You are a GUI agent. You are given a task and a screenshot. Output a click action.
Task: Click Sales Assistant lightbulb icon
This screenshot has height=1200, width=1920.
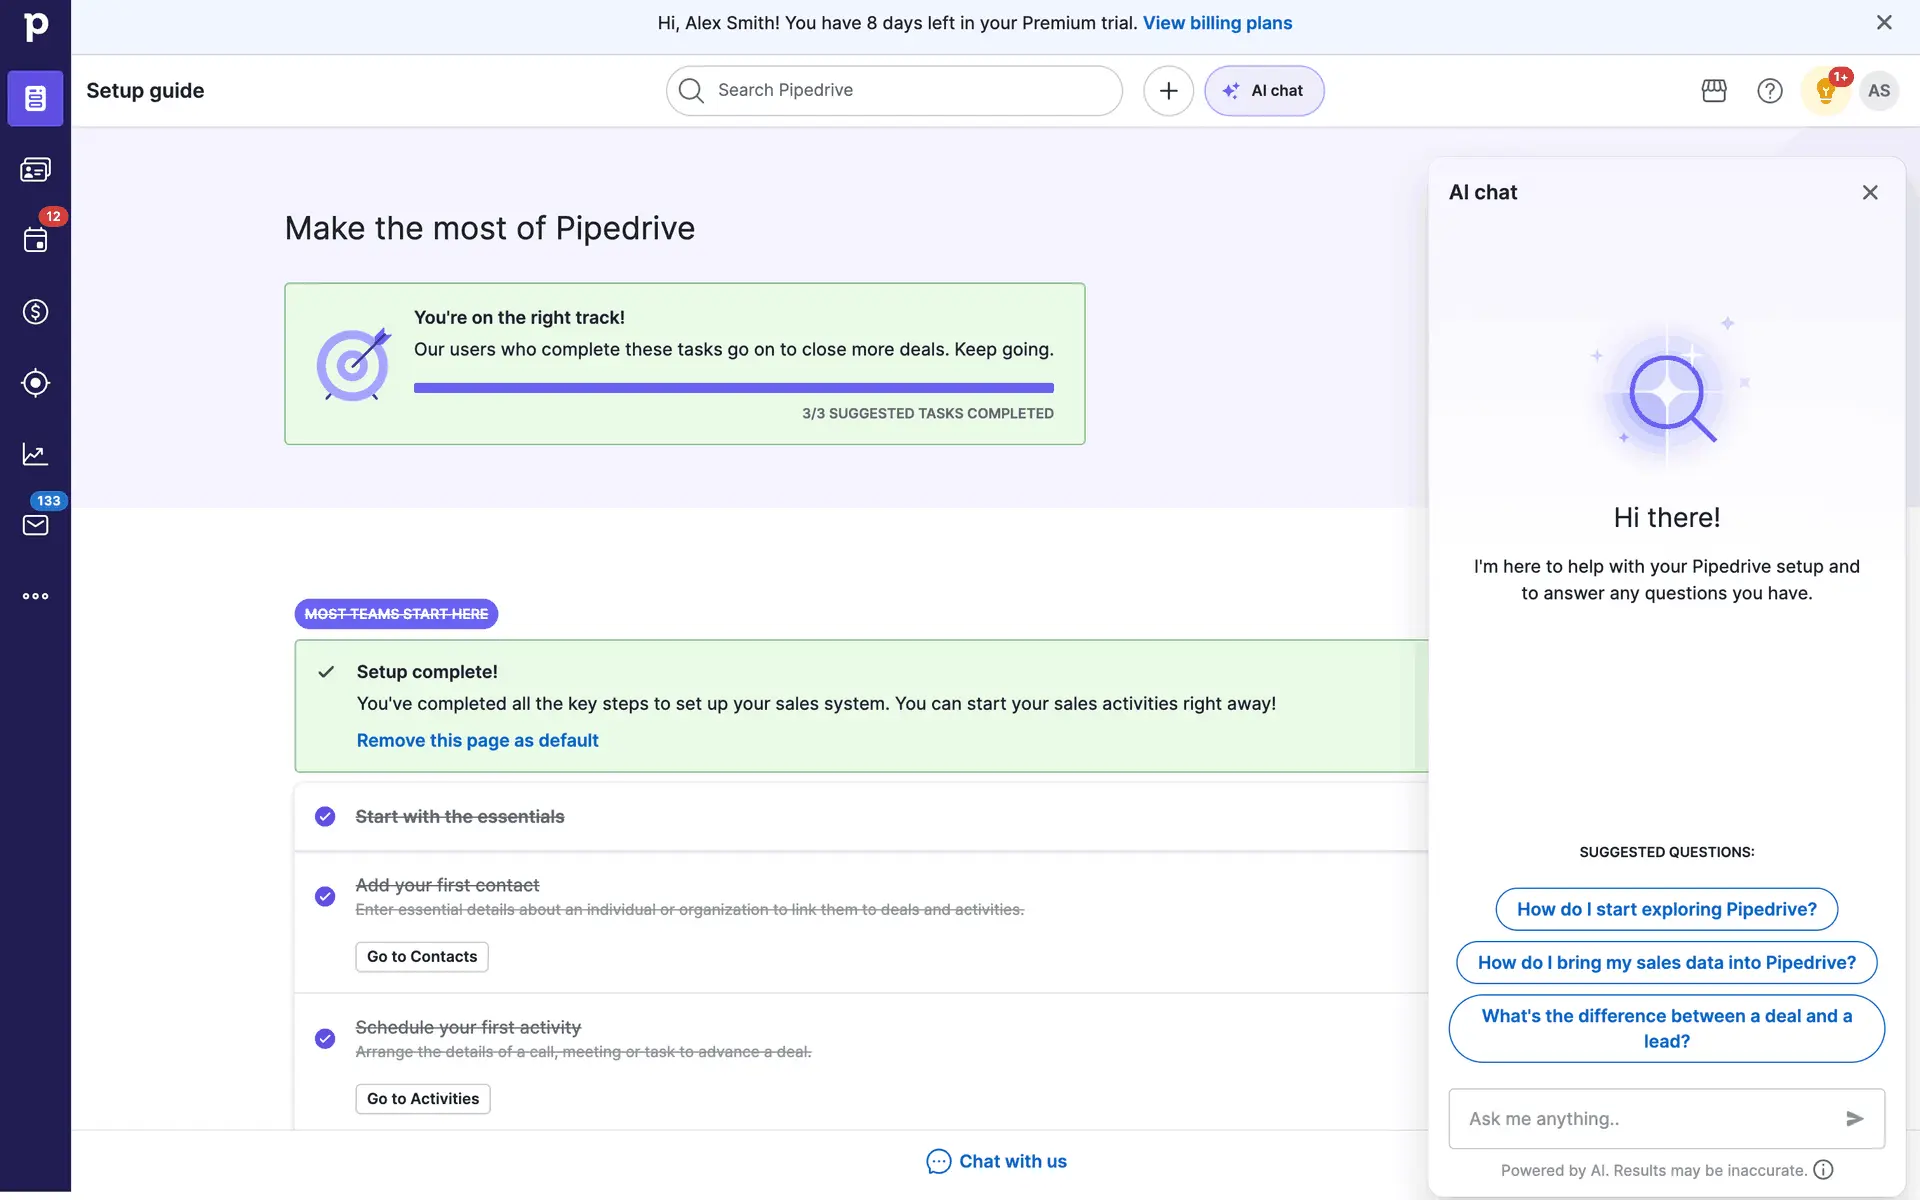[x=1825, y=92]
